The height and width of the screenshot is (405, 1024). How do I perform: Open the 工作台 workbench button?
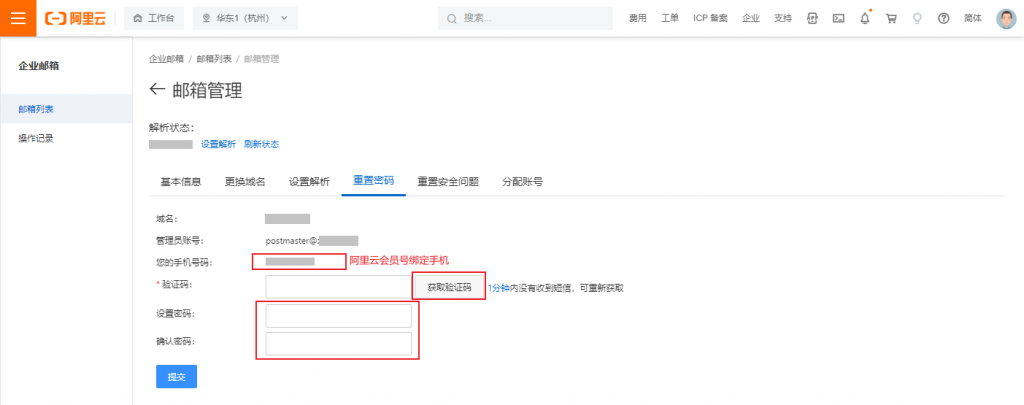click(x=152, y=18)
